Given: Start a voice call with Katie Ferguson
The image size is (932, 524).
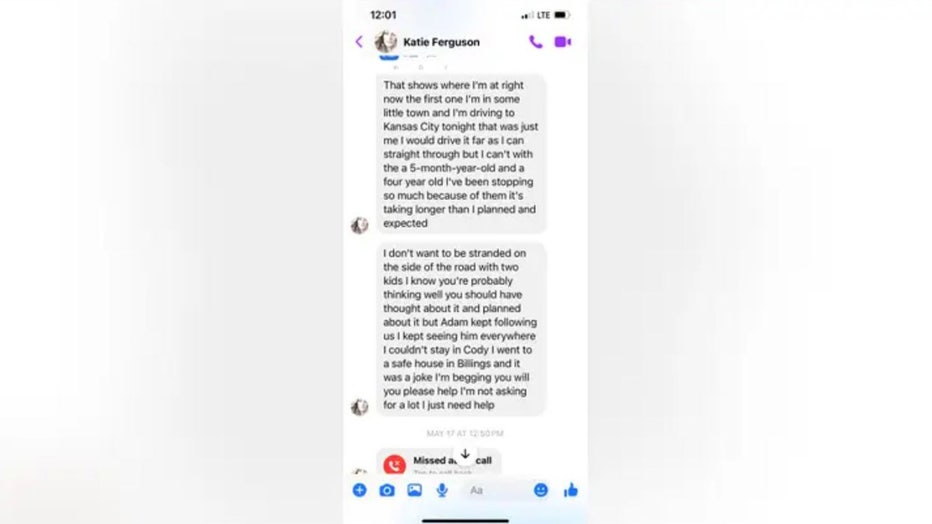Looking at the screenshot, I should point(536,42).
